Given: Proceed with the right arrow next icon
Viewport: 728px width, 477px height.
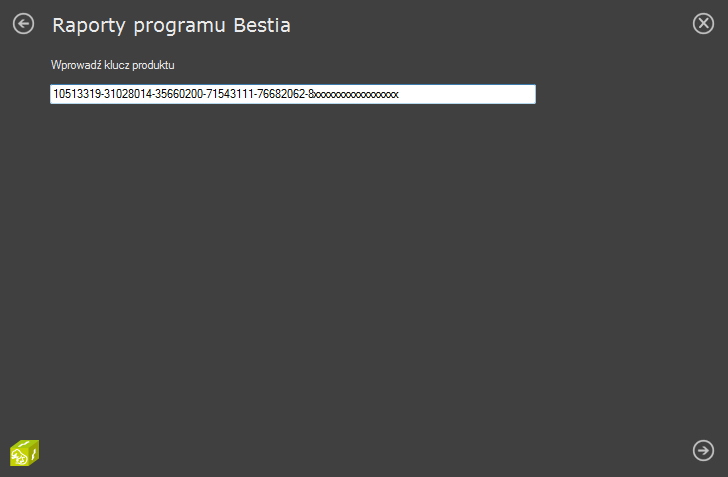Looking at the screenshot, I should [x=703, y=451].
